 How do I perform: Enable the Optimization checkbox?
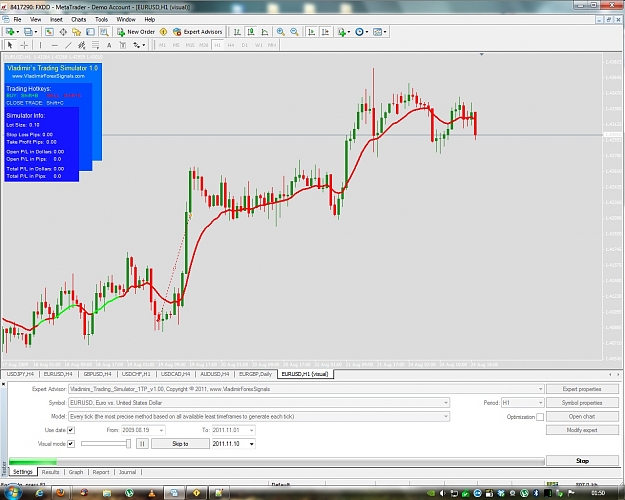tap(540, 417)
